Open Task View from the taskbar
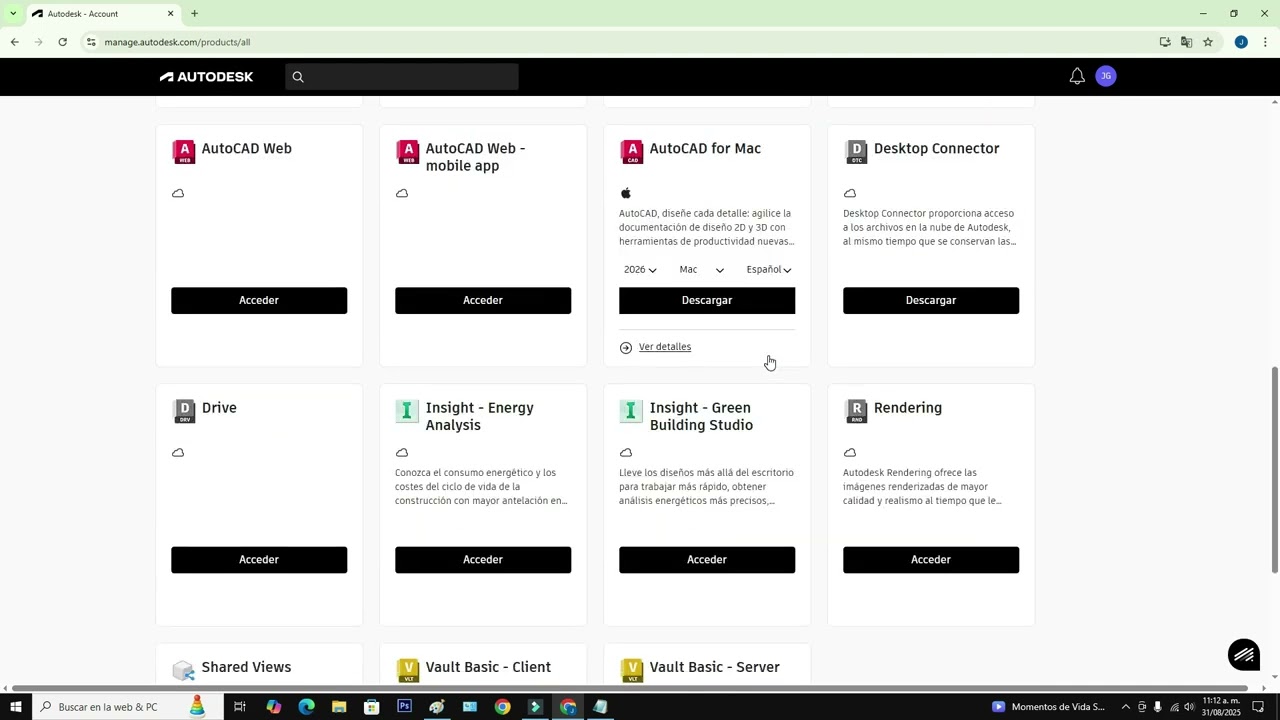The height and width of the screenshot is (720, 1280). coord(240,707)
